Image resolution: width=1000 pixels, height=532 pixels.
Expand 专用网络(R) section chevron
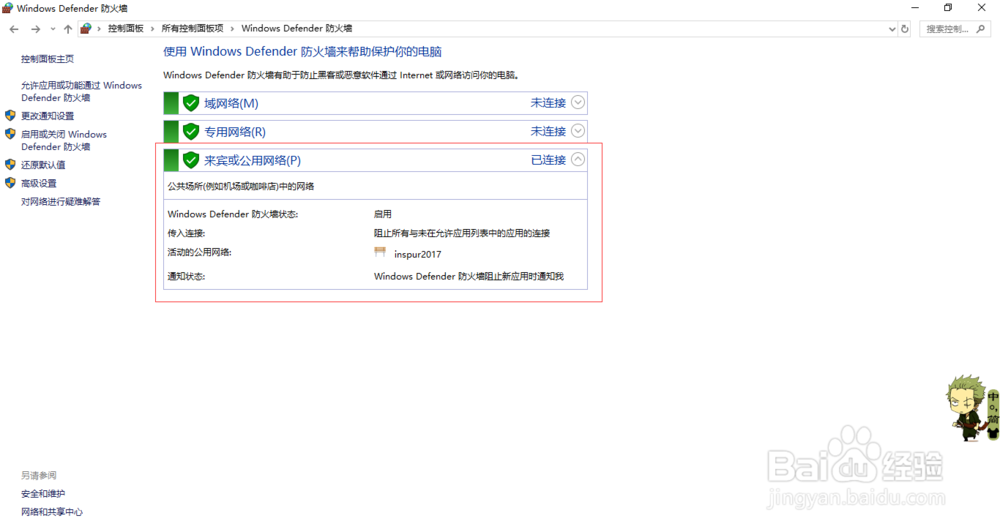click(578, 131)
